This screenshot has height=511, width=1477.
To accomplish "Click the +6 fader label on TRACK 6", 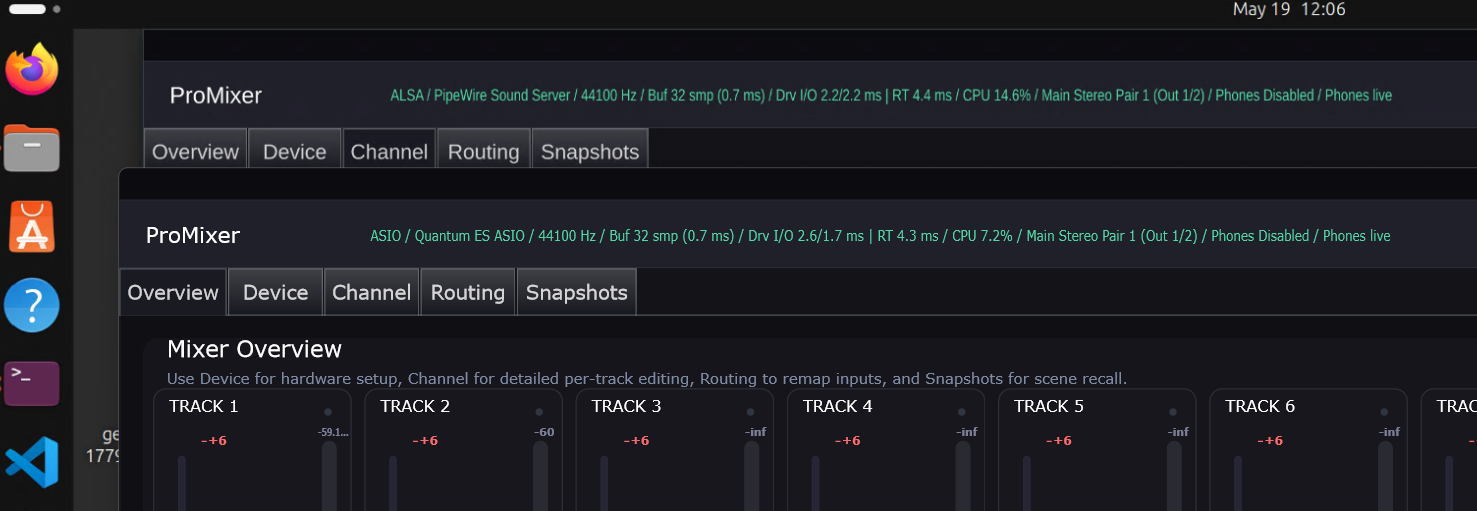I will pos(1270,440).
